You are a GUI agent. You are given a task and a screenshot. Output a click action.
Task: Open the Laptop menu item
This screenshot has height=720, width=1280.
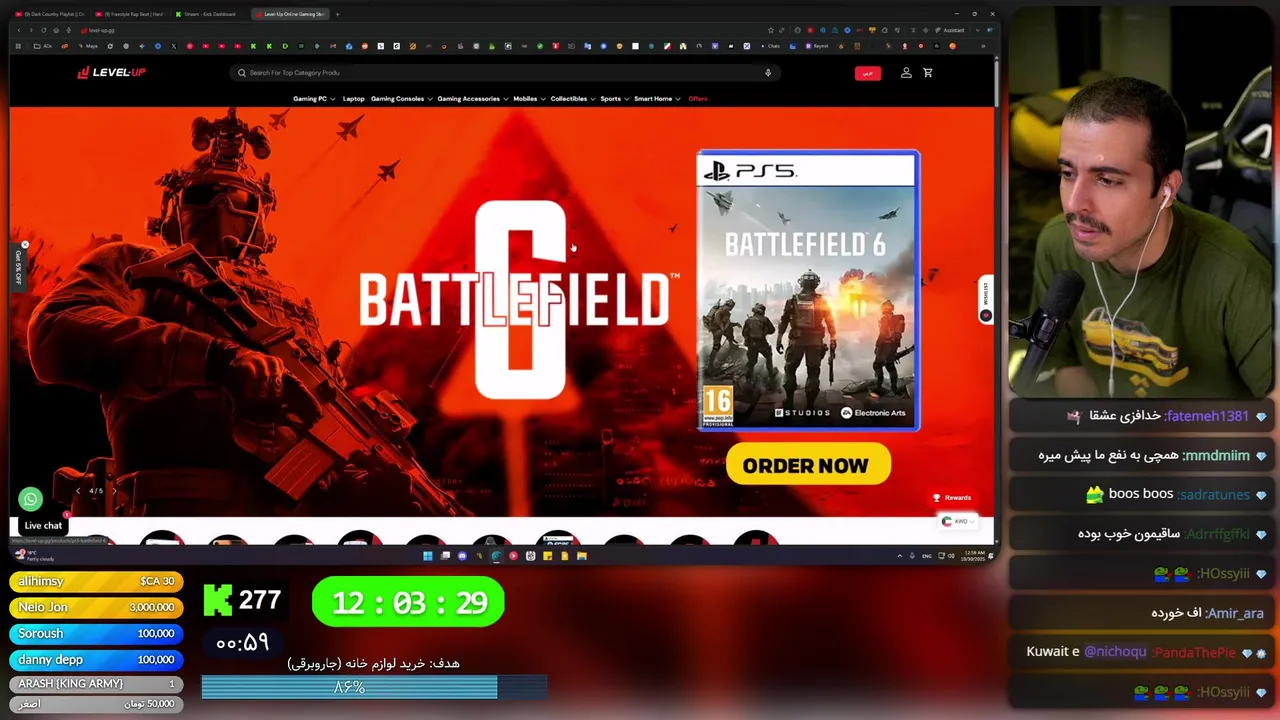point(353,99)
